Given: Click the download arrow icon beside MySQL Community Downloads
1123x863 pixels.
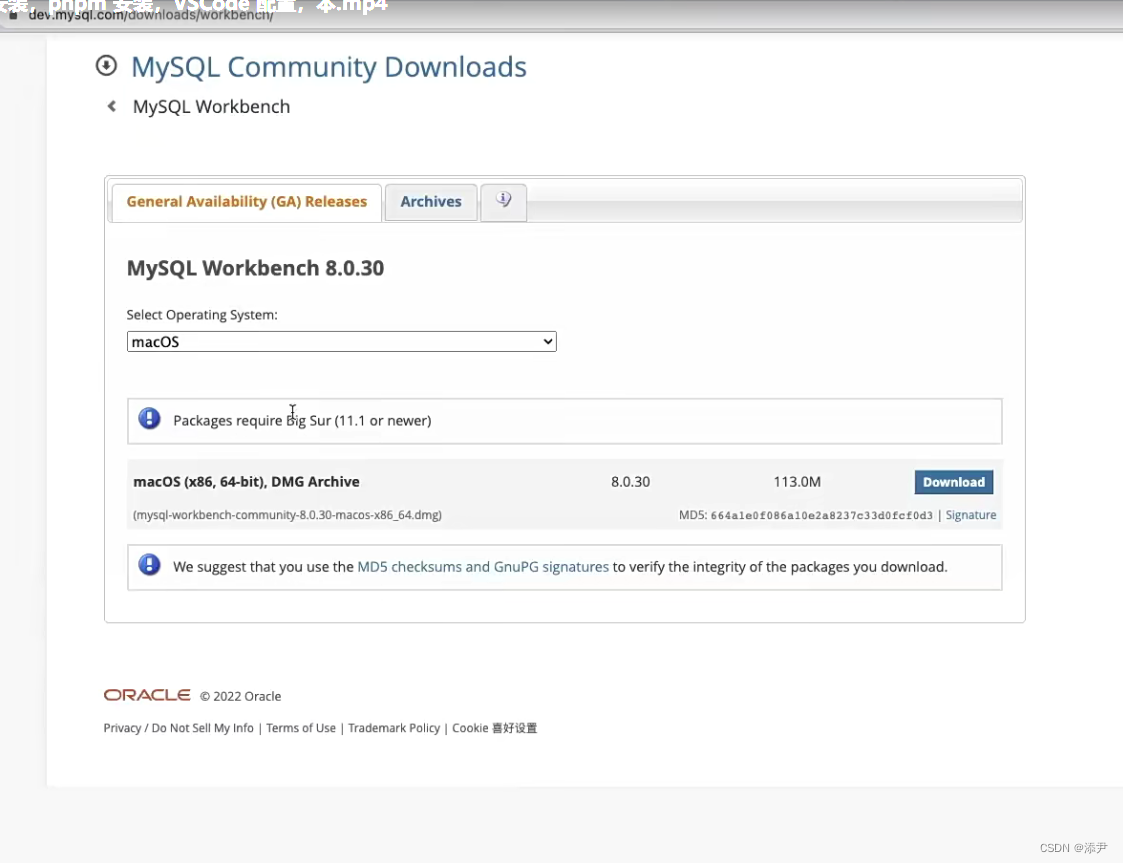Looking at the screenshot, I should 106,65.
